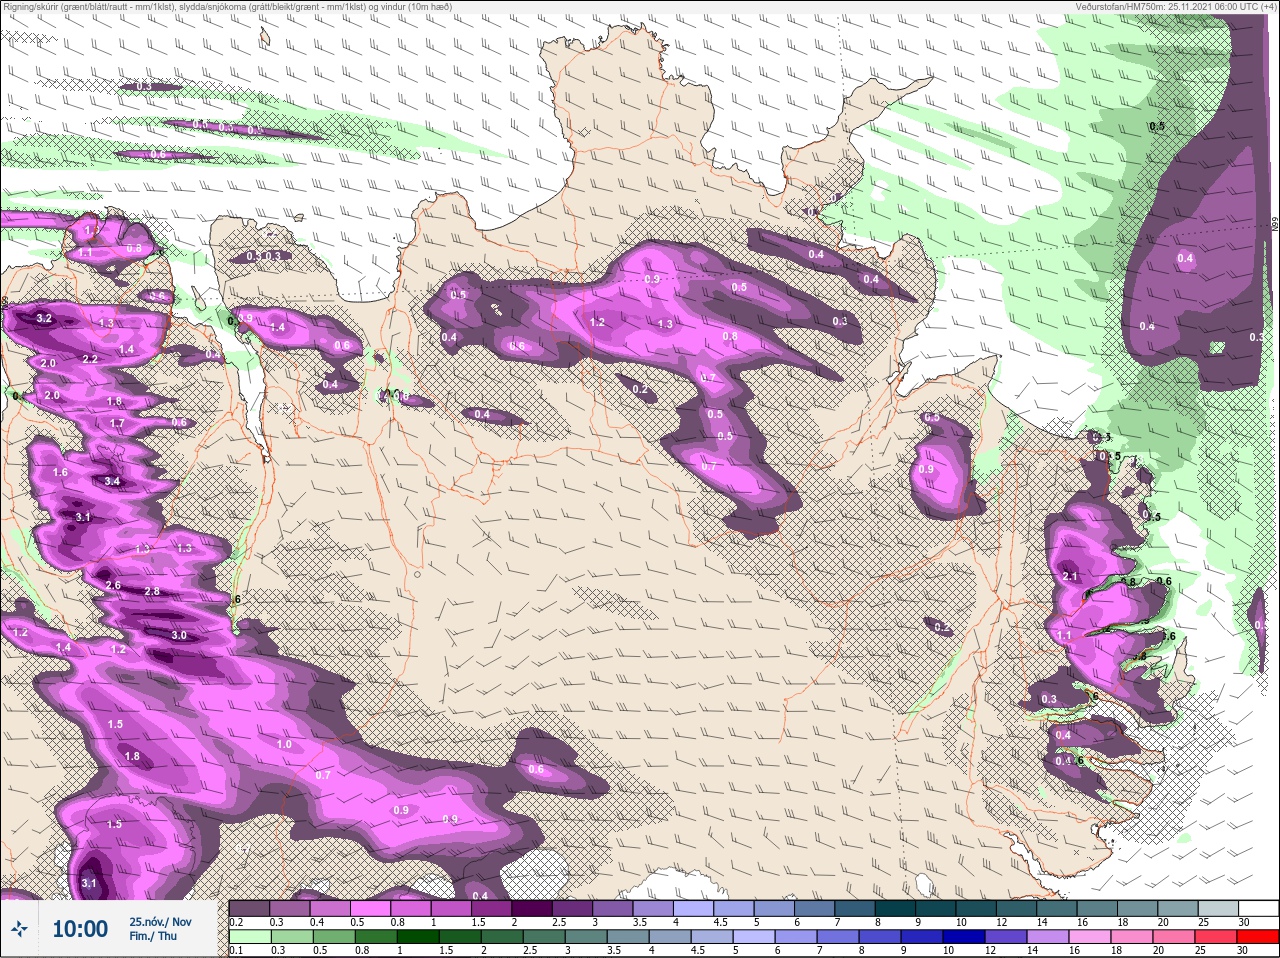Click the 'Fim./ Thu' weekday label

(153, 936)
